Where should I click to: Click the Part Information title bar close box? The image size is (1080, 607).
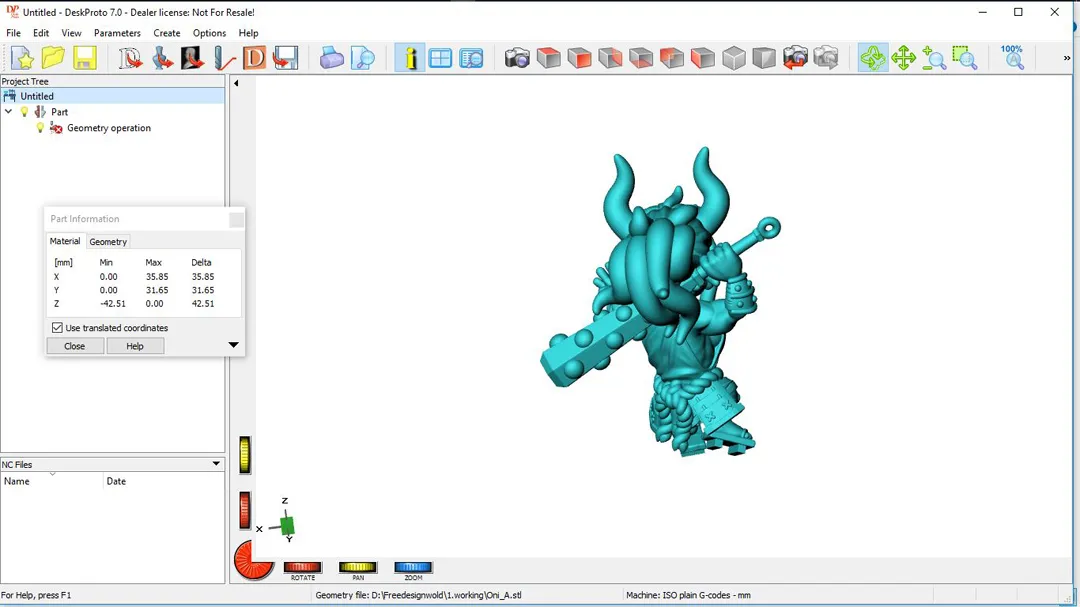coord(236,220)
